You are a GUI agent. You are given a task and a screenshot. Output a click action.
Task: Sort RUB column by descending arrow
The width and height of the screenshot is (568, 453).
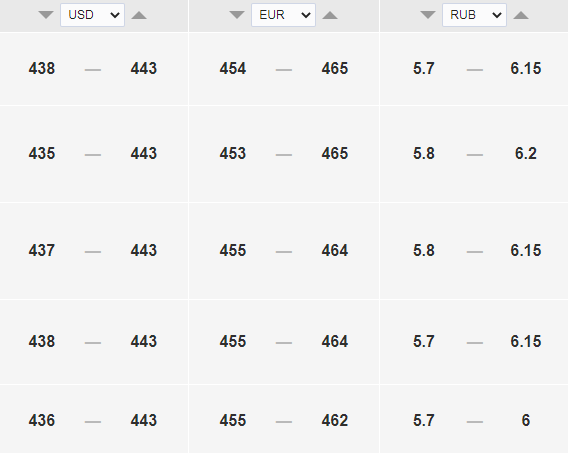(x=428, y=15)
